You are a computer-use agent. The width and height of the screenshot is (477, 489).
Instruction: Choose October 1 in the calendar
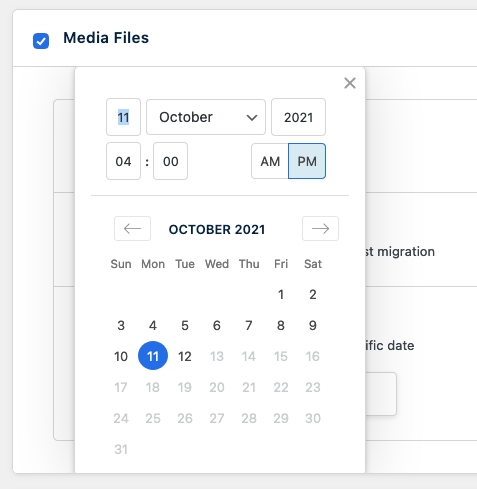pos(281,294)
